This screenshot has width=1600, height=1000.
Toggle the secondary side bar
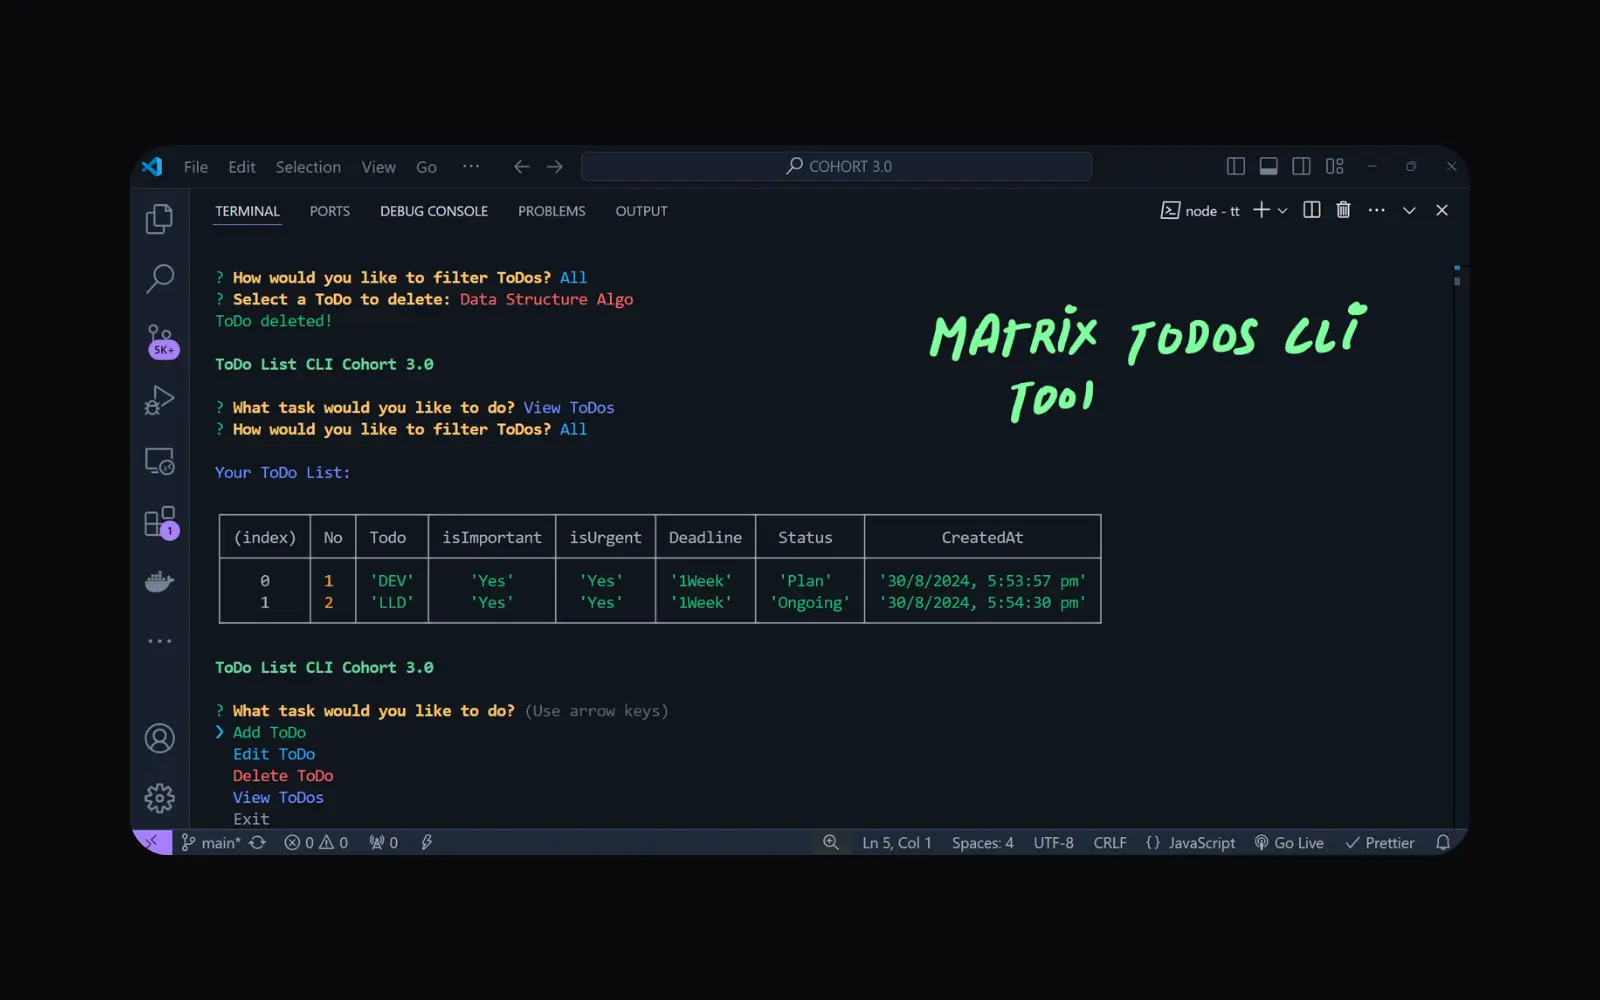[1301, 166]
